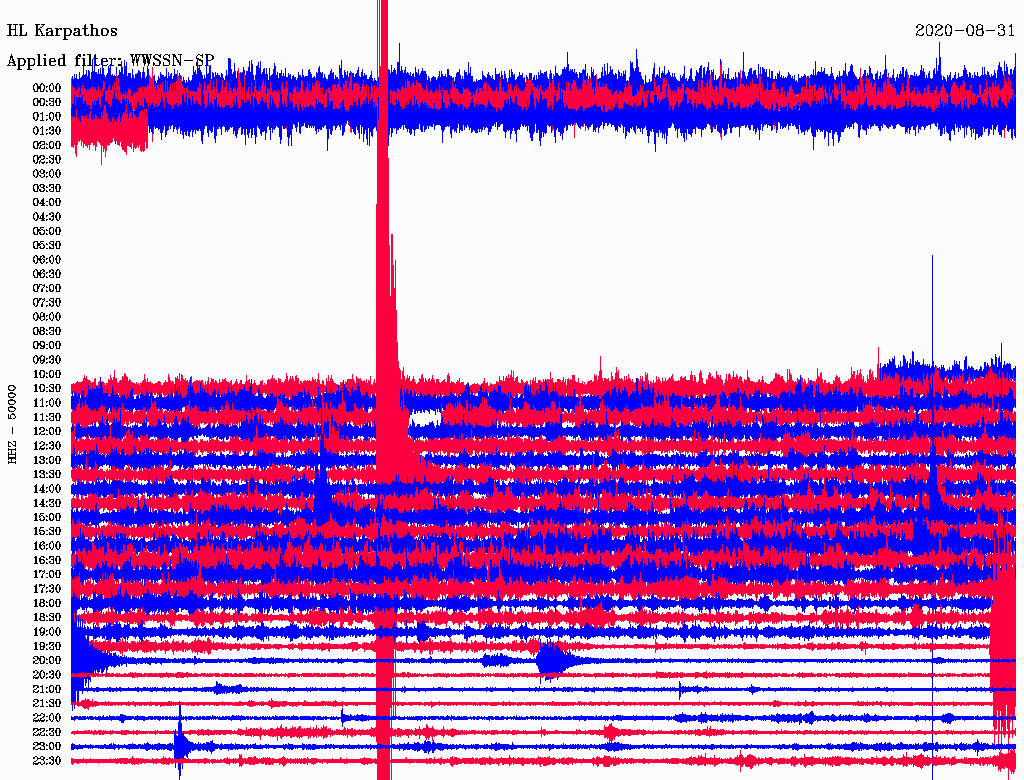Select the '05:00' time label

(47, 231)
